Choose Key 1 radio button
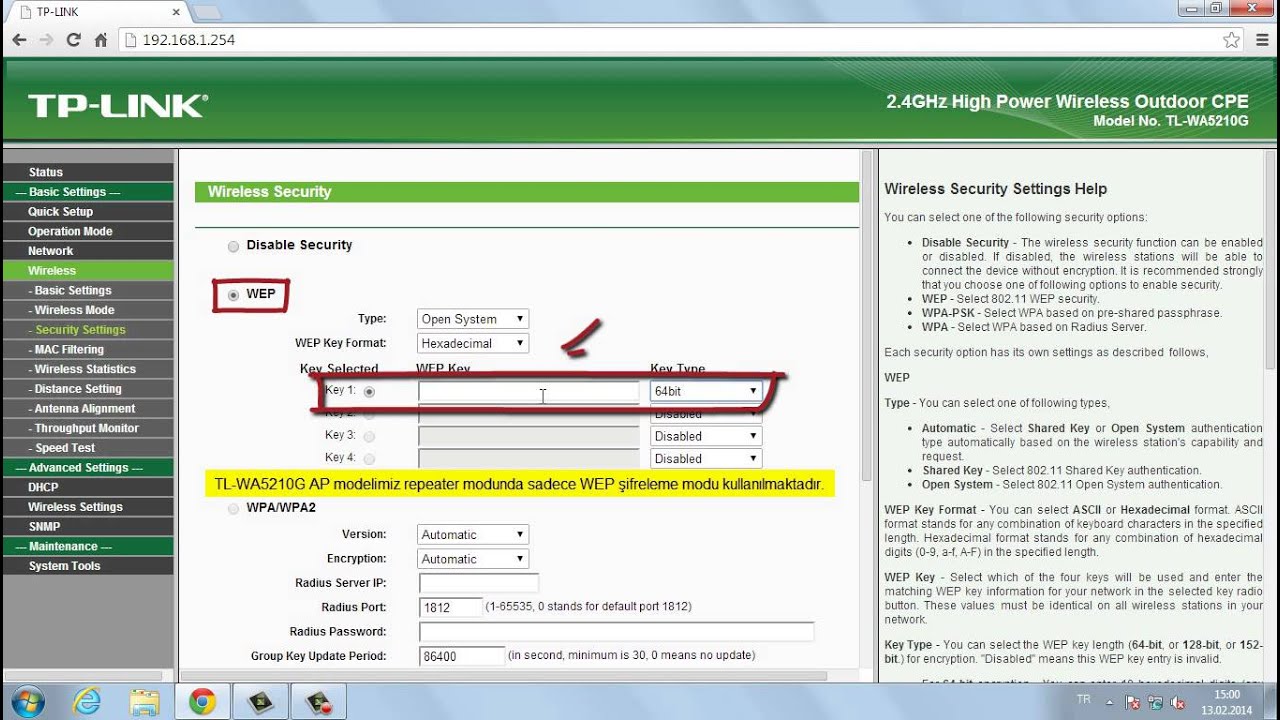 tap(370, 392)
